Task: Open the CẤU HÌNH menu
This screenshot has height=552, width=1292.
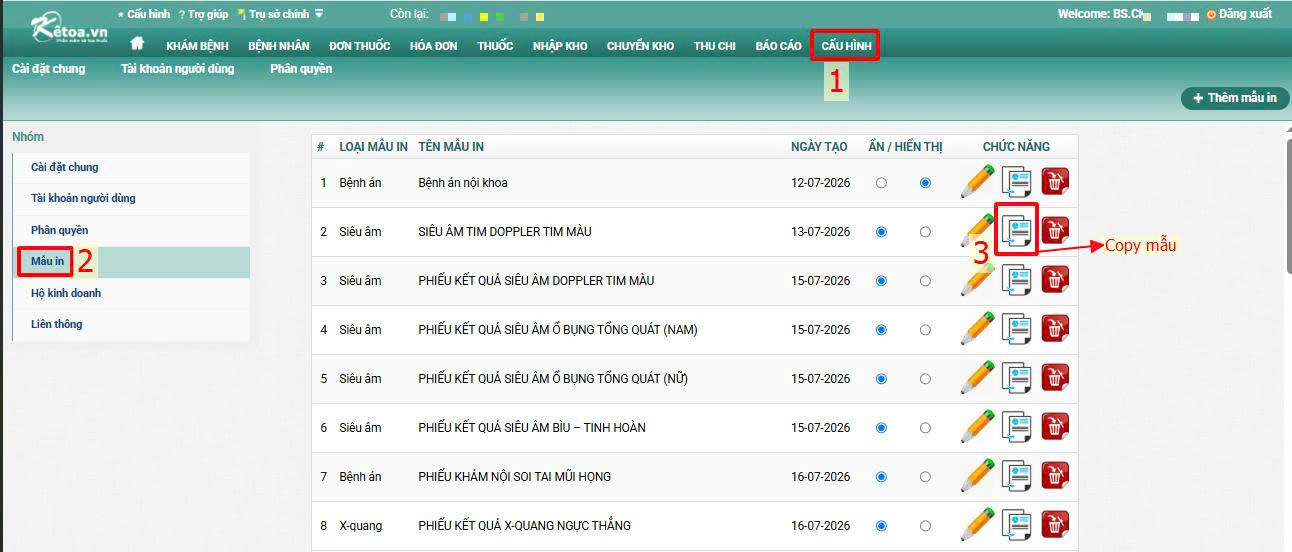Action: (x=846, y=46)
